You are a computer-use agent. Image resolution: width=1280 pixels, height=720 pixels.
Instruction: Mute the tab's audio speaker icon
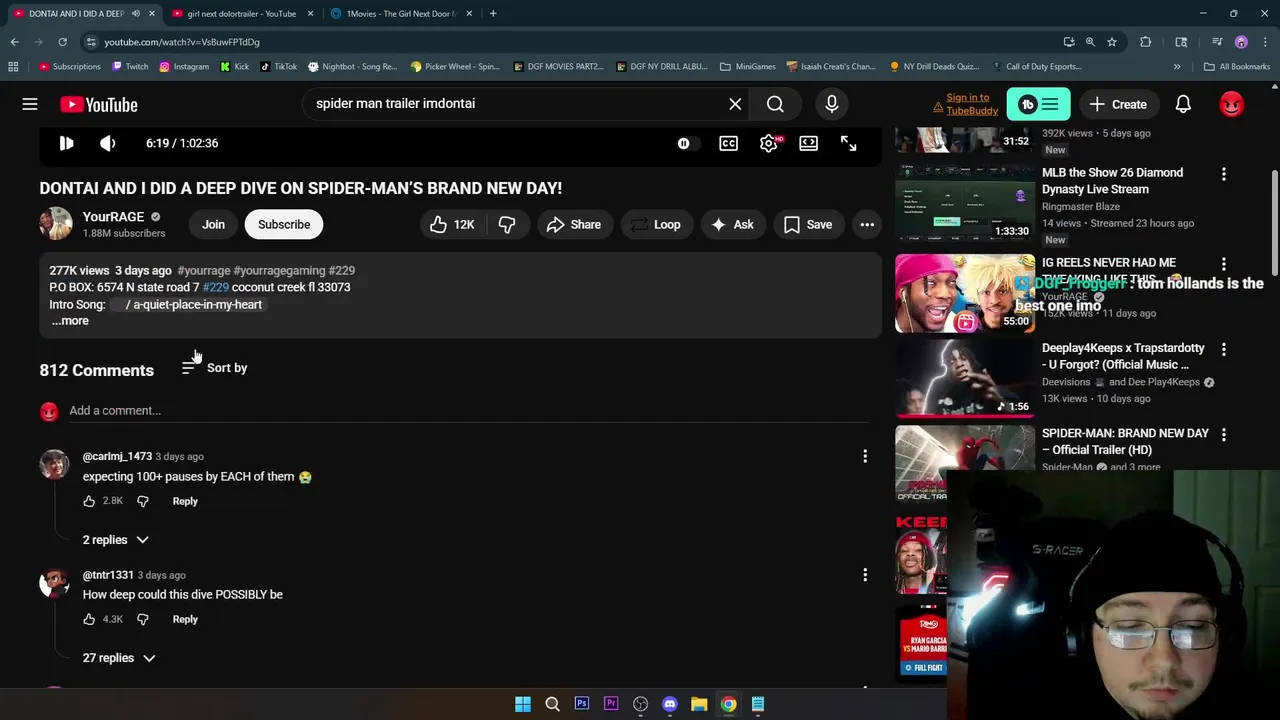(x=135, y=13)
